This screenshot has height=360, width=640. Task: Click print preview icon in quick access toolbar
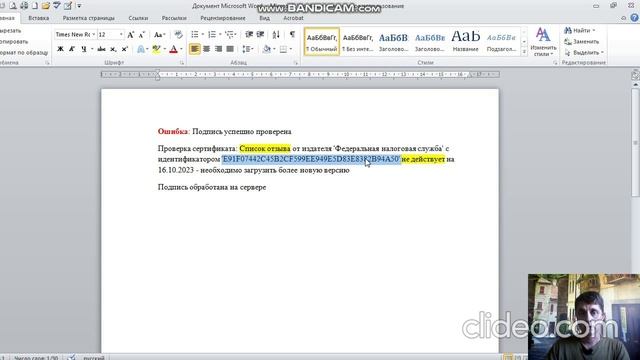click(13, 6)
